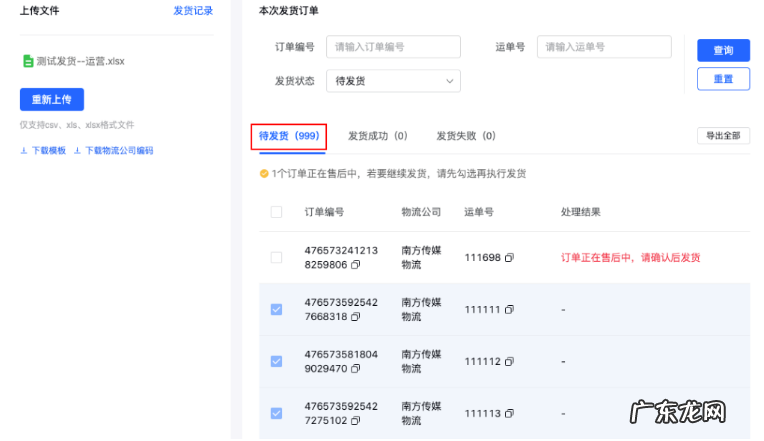Copy waybill number 111112

pos(509,362)
